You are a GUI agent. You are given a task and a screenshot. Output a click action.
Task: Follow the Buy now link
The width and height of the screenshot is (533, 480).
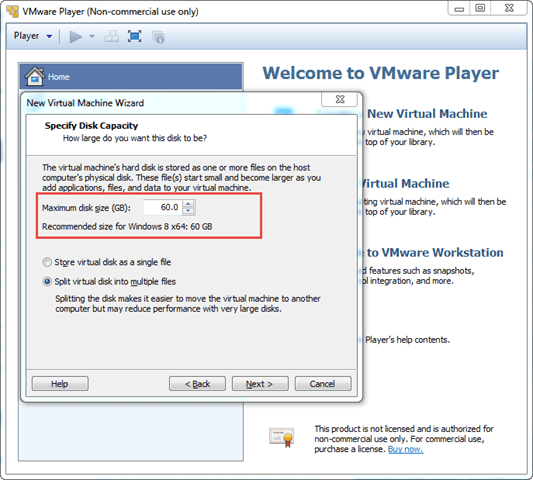(405, 449)
